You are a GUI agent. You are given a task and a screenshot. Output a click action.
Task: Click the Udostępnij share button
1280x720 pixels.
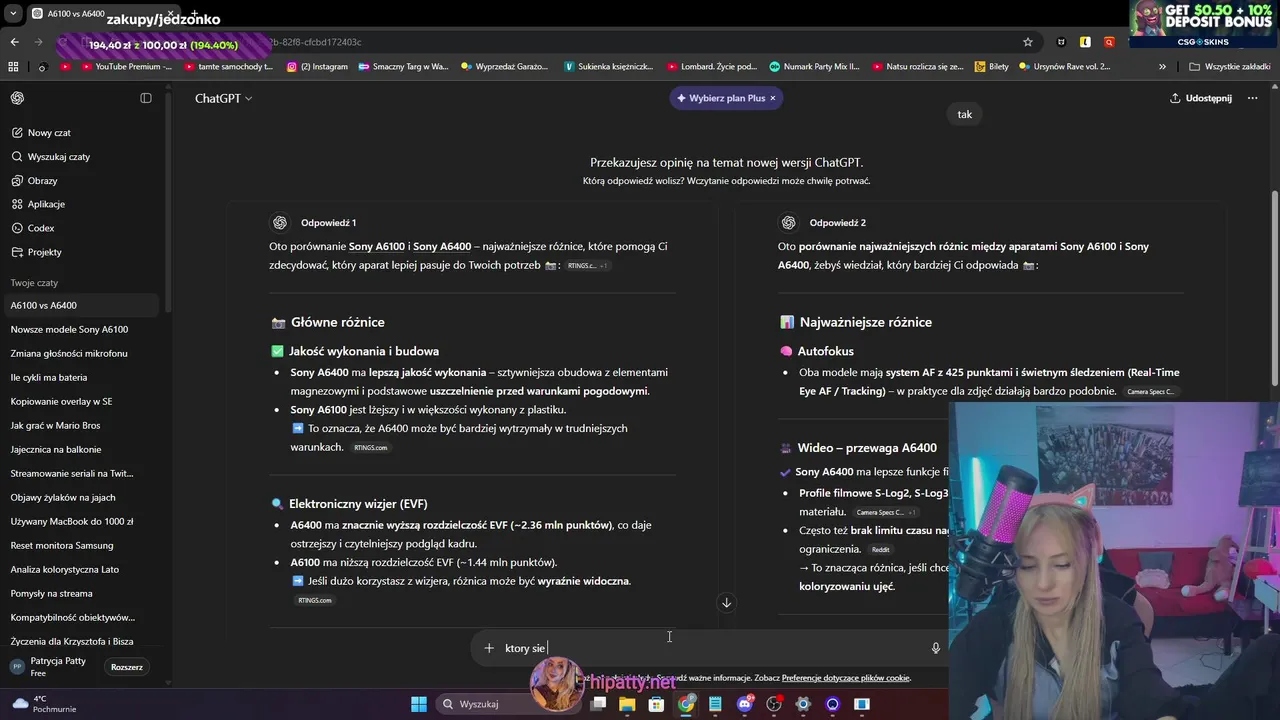coord(1201,98)
